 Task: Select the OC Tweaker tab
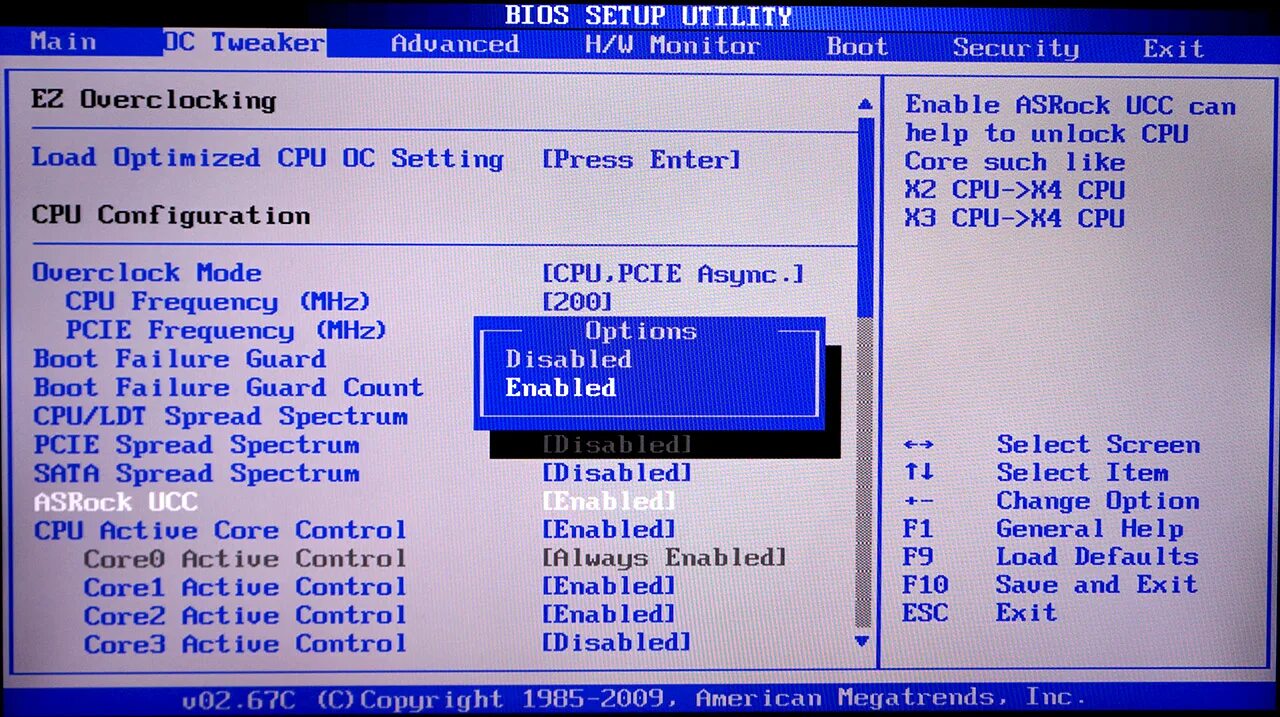[244, 42]
